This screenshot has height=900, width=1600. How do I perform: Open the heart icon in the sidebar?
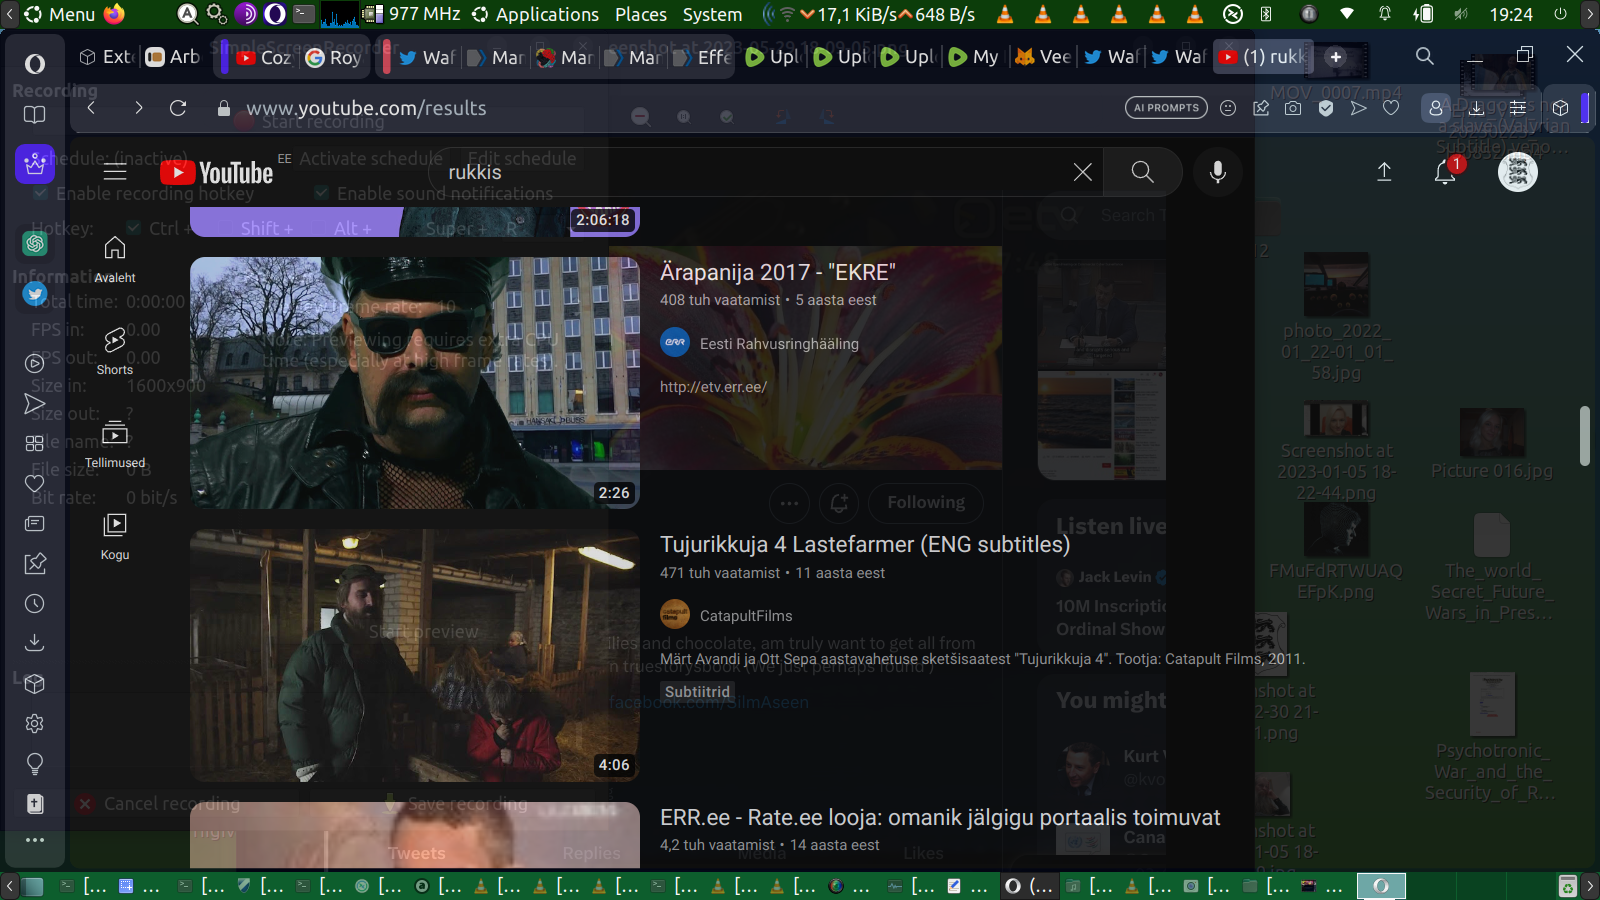click(x=35, y=483)
